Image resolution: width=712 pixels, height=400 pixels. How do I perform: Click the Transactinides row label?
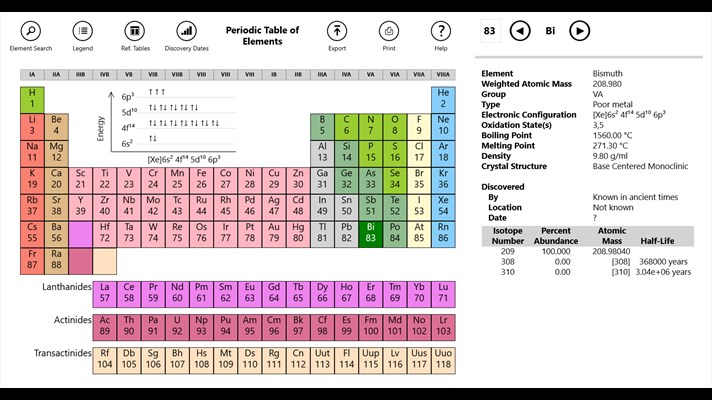pyautogui.click(x=63, y=353)
